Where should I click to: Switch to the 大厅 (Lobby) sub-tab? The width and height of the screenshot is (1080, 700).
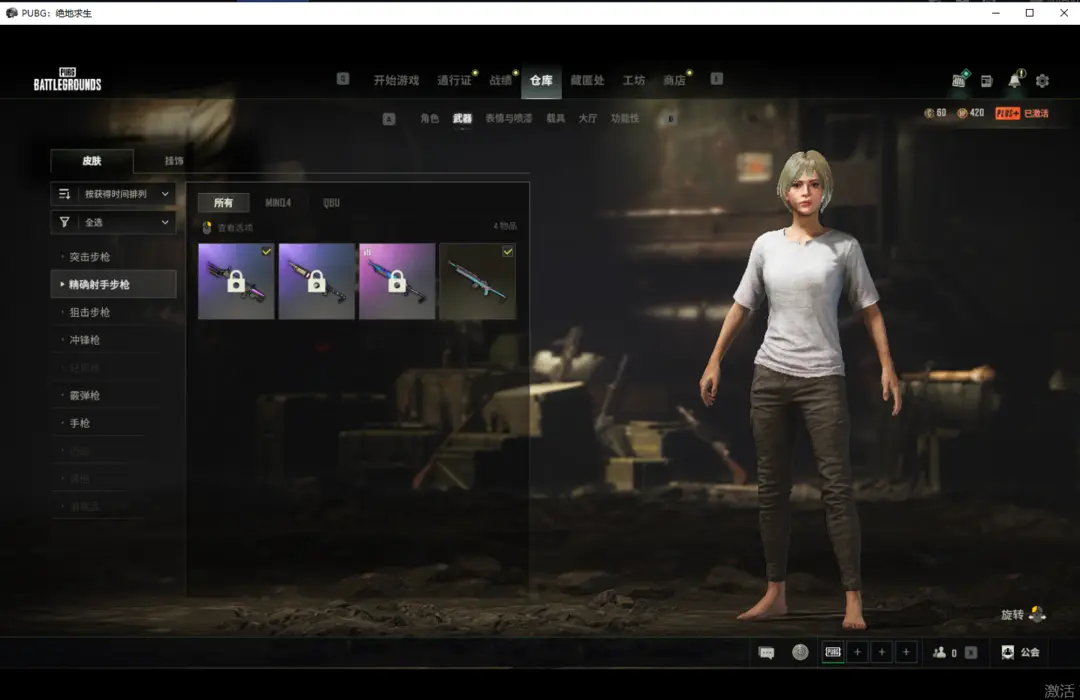pos(588,119)
